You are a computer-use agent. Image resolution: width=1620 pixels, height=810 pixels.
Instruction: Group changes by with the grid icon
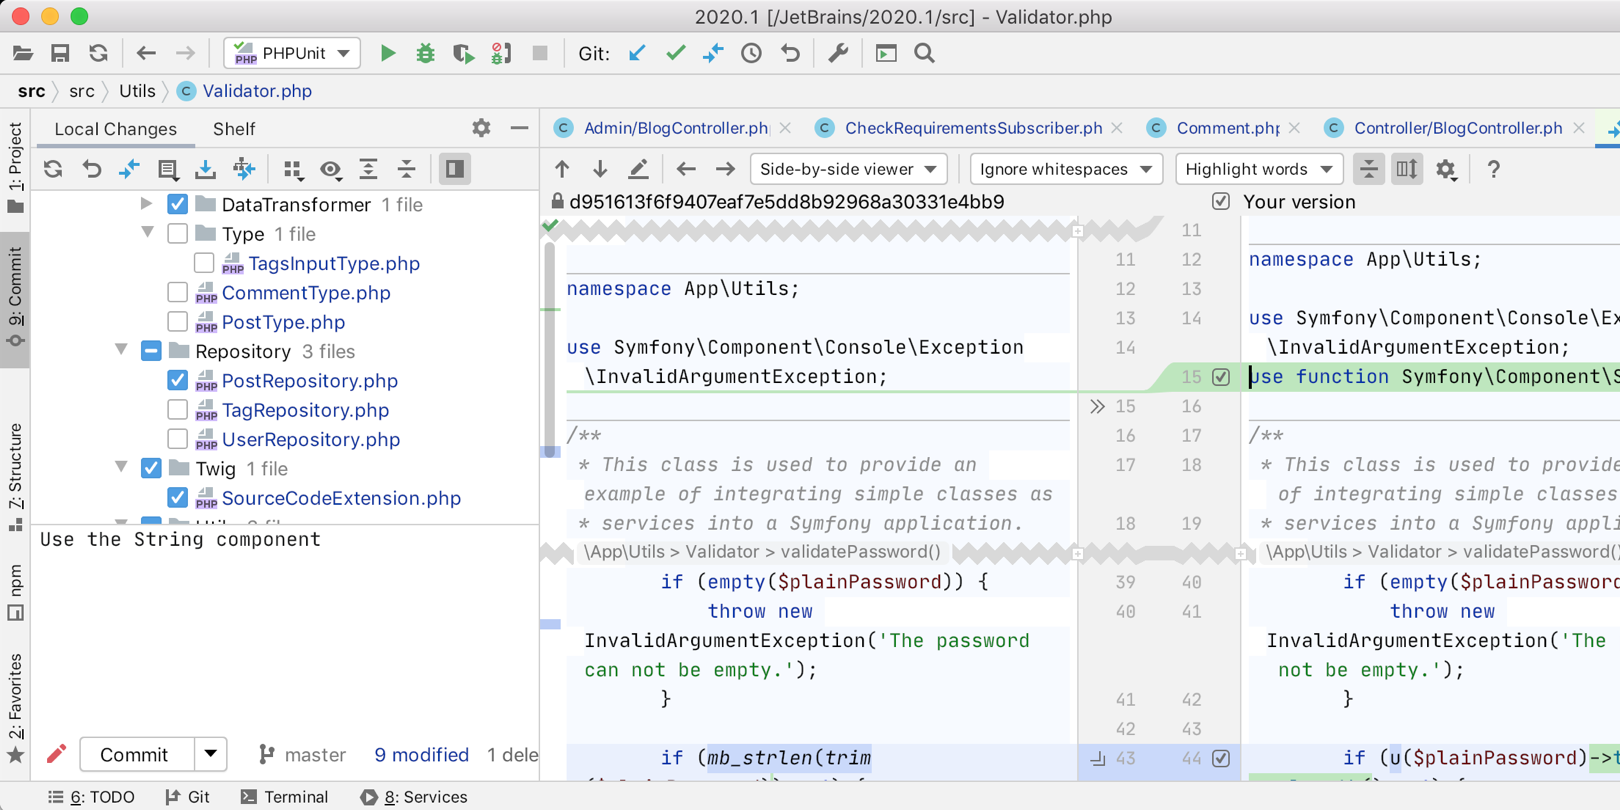coord(292,169)
